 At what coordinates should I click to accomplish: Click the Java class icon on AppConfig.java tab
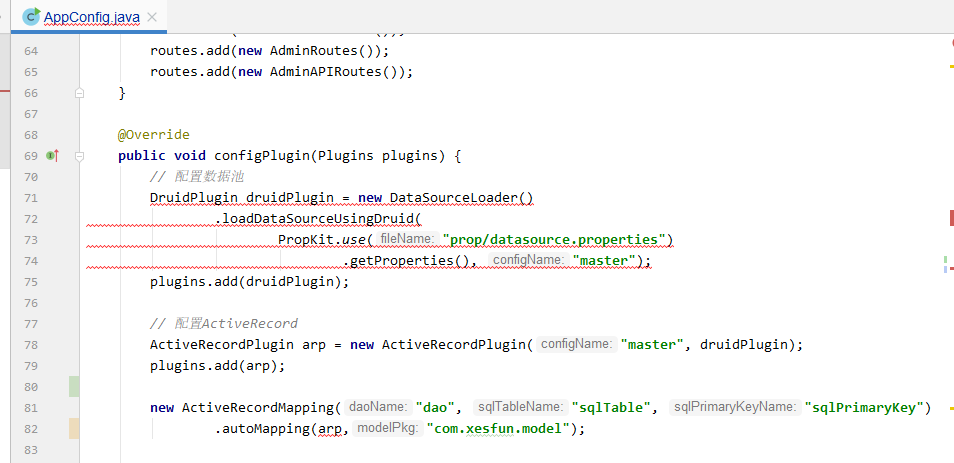click(30, 16)
